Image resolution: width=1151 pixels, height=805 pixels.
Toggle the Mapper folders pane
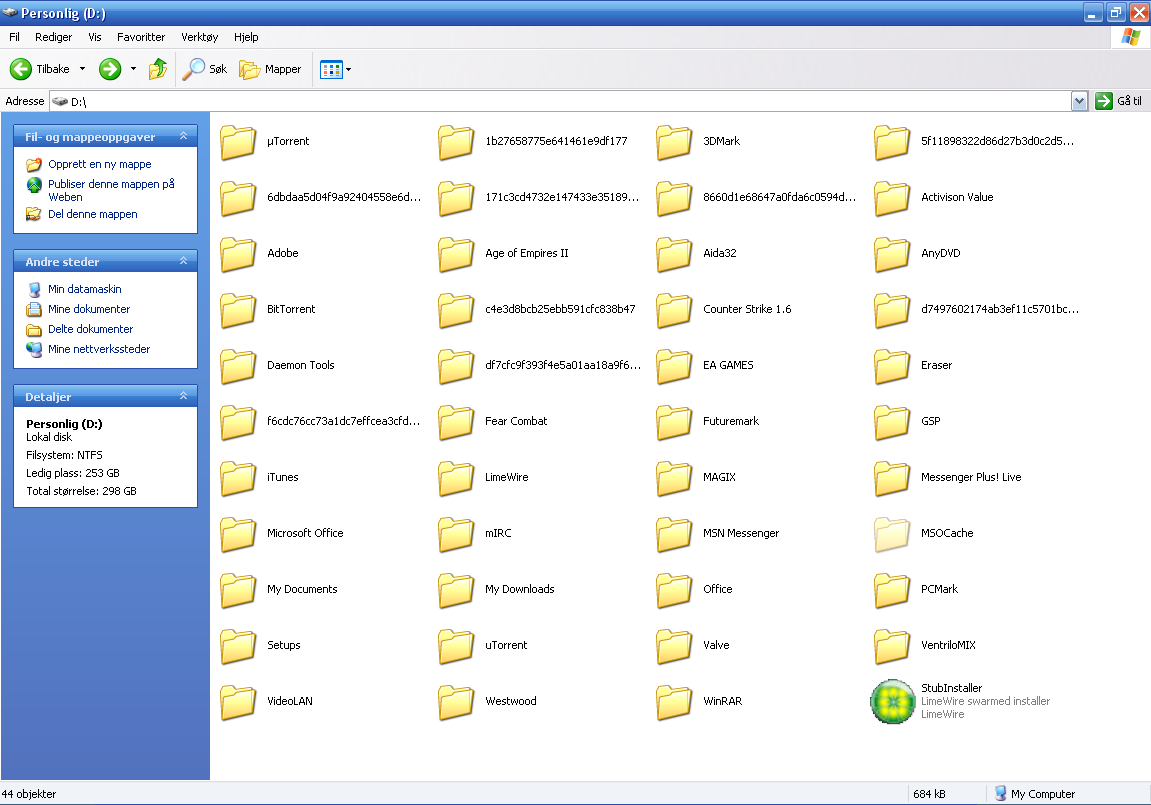click(270, 69)
